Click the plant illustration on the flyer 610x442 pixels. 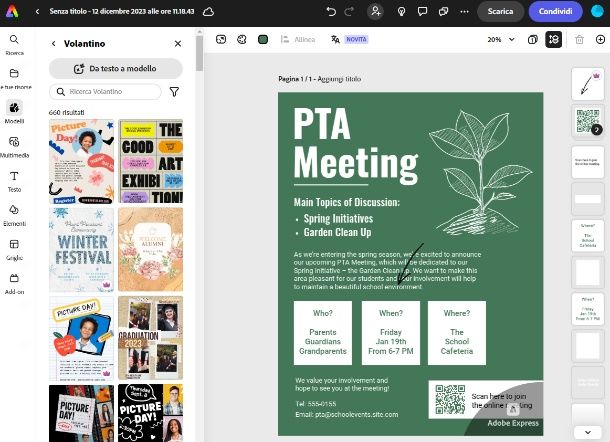coord(480,171)
